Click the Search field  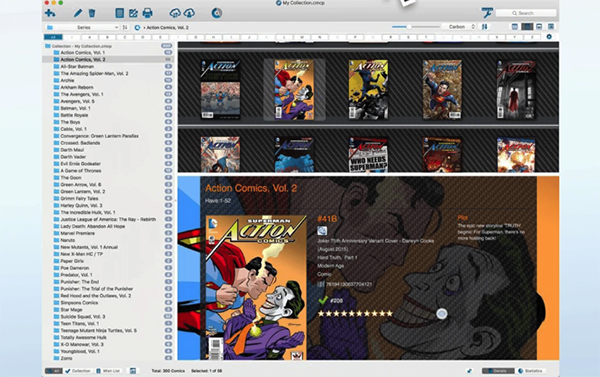526,13
